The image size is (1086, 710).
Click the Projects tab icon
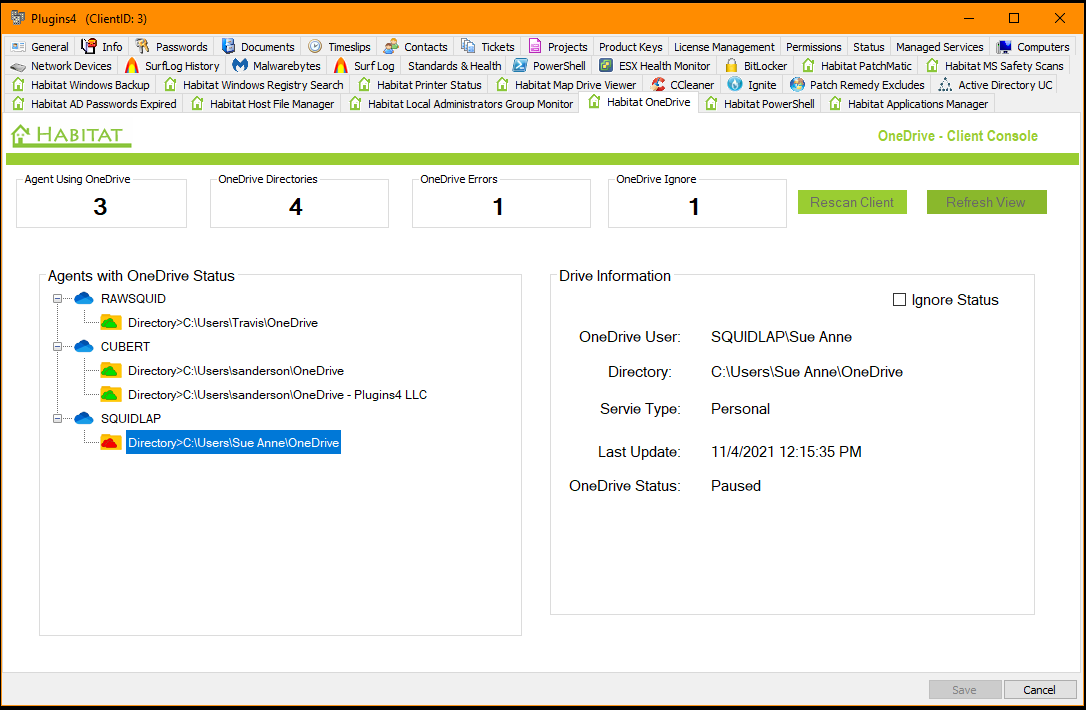point(535,46)
